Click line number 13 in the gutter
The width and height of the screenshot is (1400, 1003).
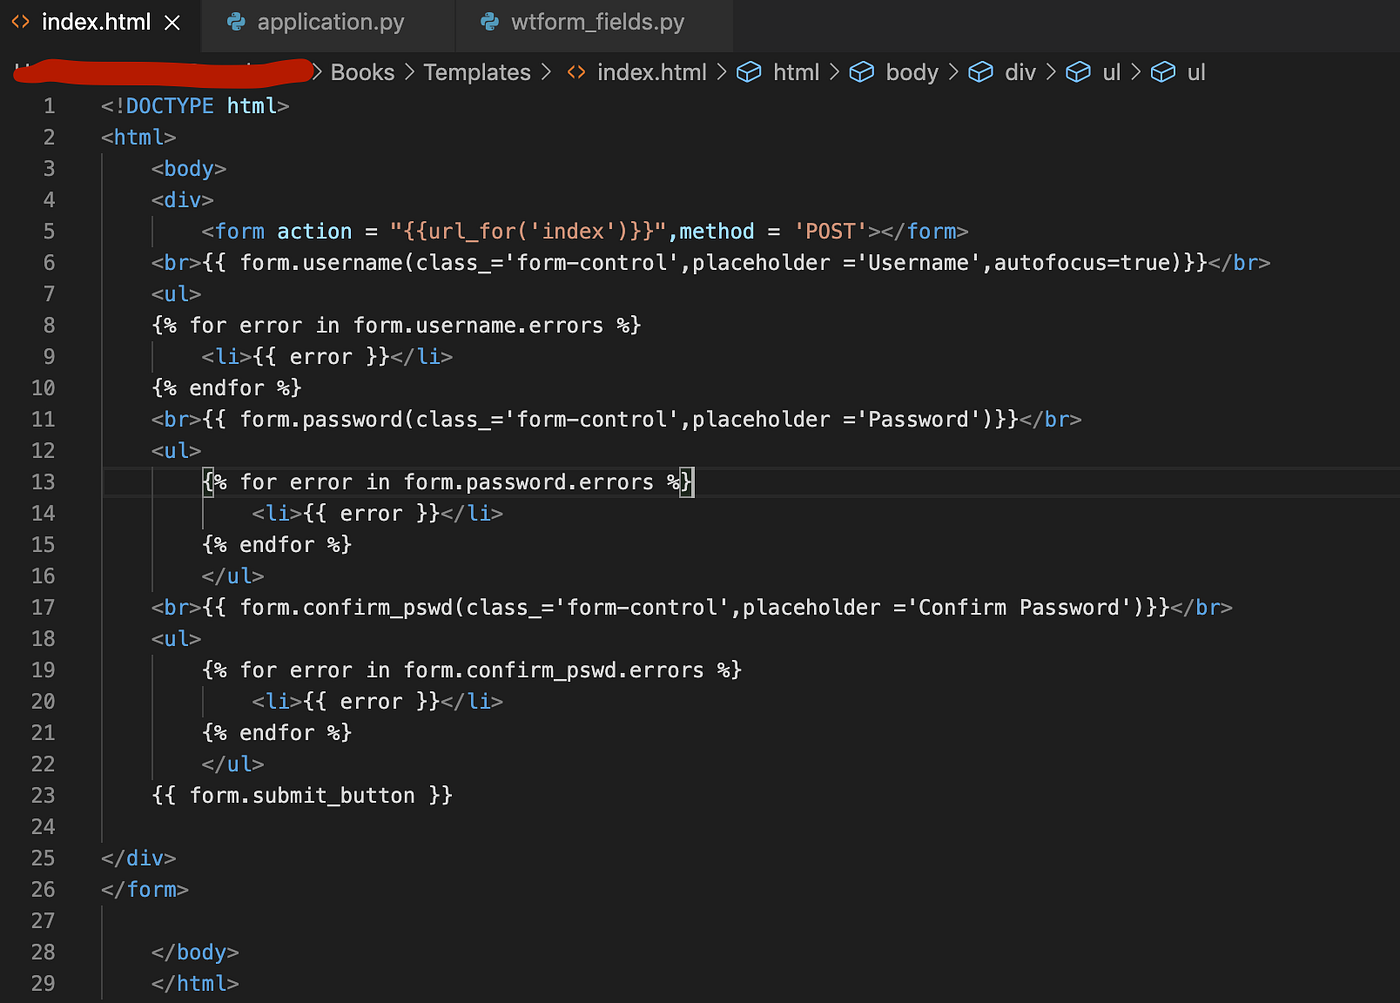point(43,481)
